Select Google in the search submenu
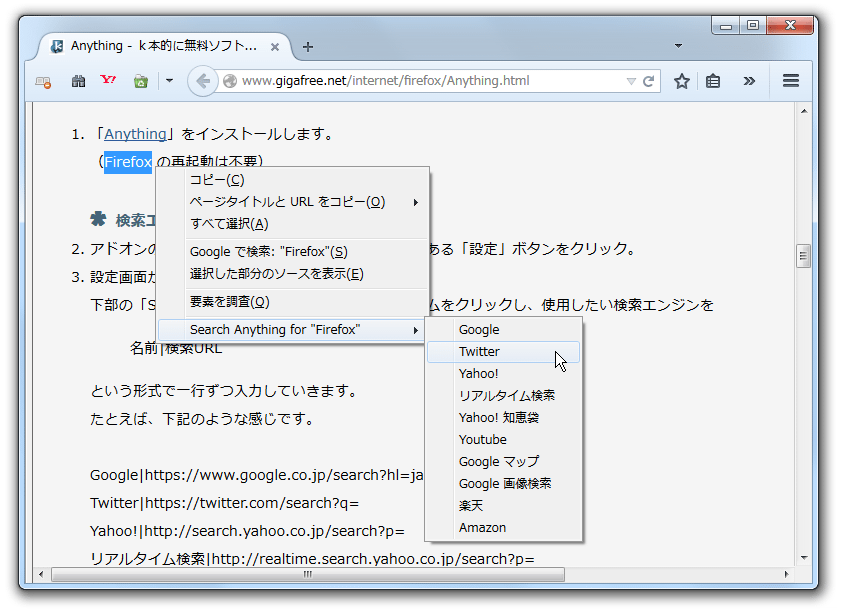This screenshot has width=841, height=611. 503,329
